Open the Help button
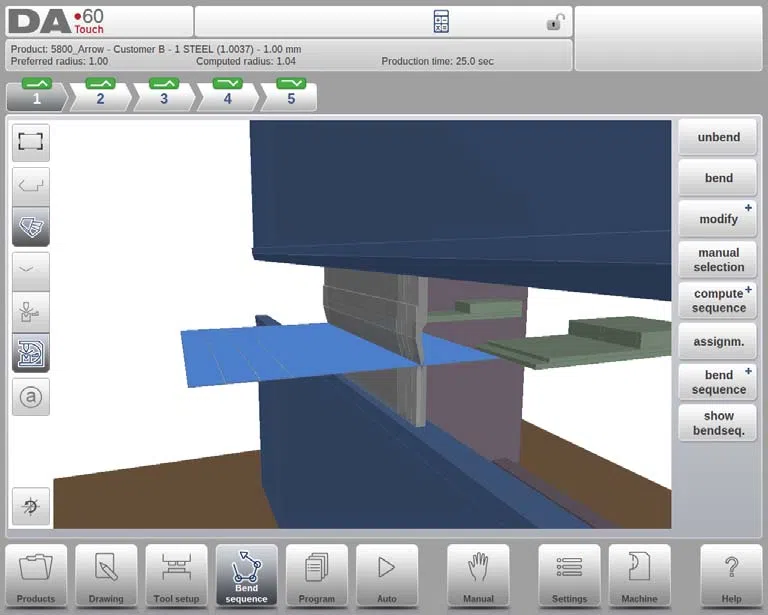The height and width of the screenshot is (615, 768). coord(731,576)
